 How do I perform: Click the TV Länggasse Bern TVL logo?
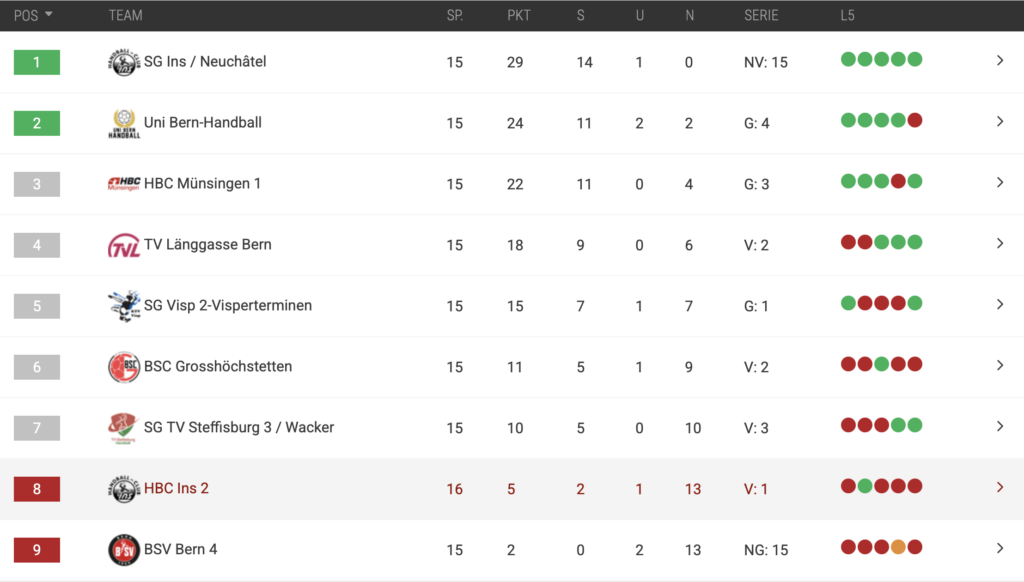tap(124, 245)
